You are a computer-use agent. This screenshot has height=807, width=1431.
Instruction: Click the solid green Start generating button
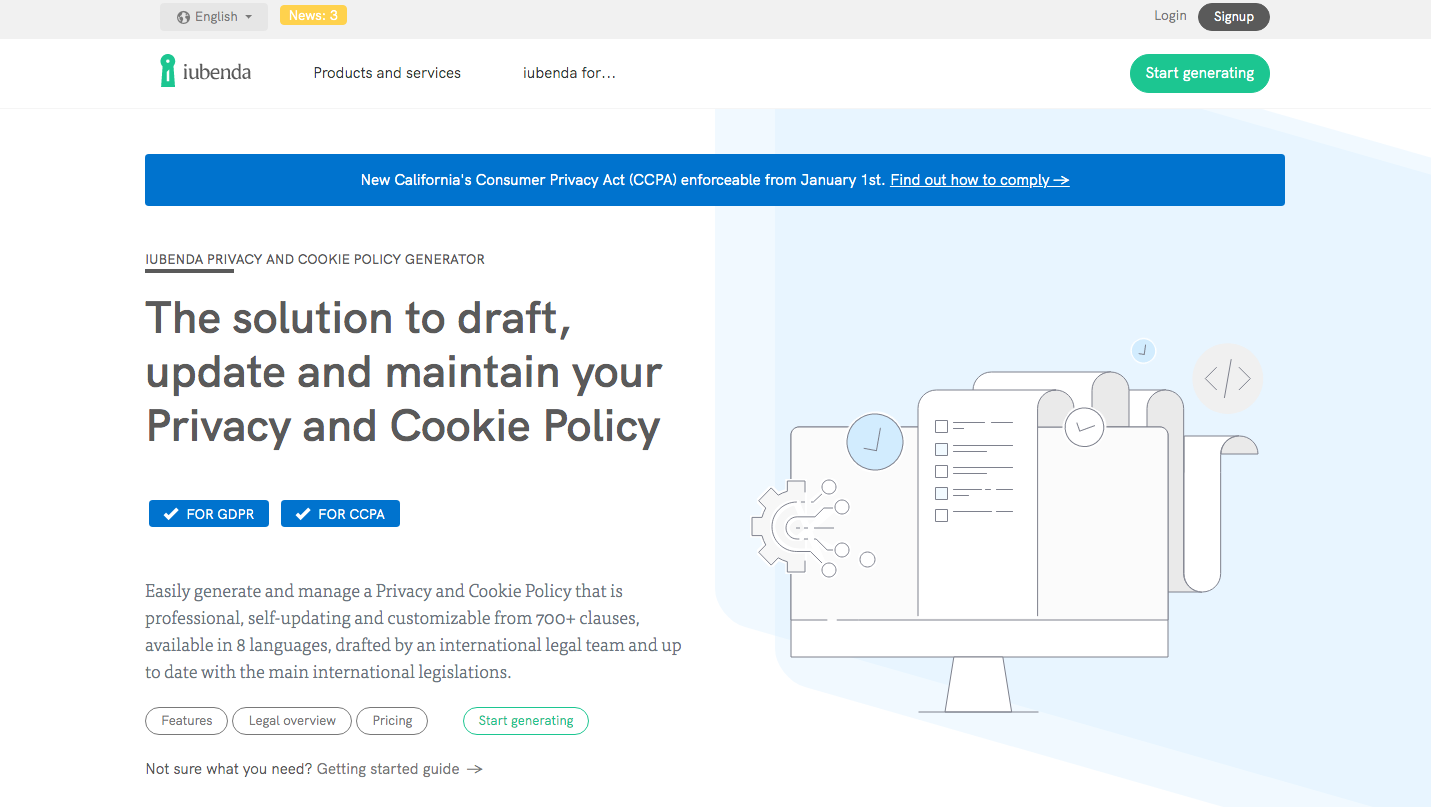click(1200, 73)
